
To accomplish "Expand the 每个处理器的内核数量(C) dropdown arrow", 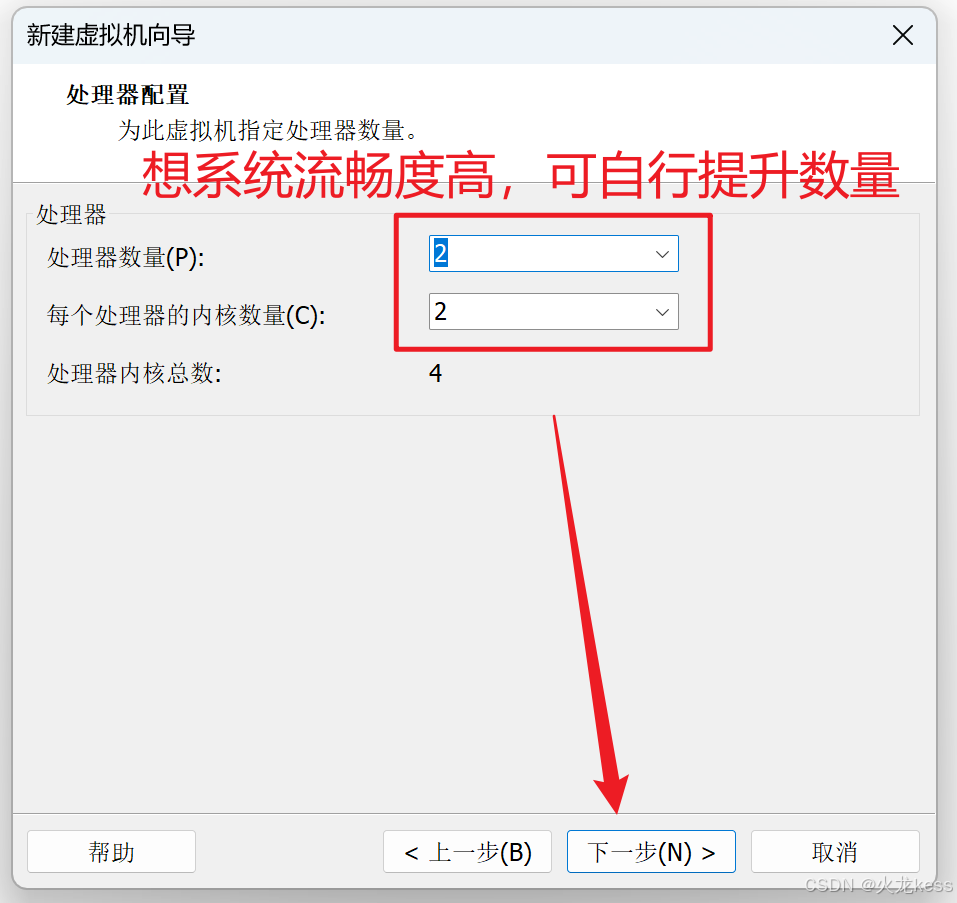I will [662, 312].
